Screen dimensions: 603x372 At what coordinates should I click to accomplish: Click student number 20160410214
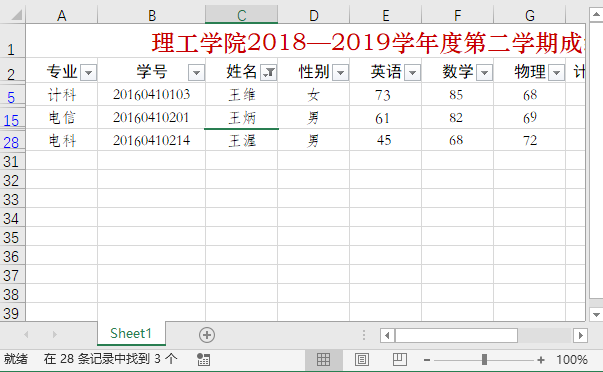tap(152, 140)
